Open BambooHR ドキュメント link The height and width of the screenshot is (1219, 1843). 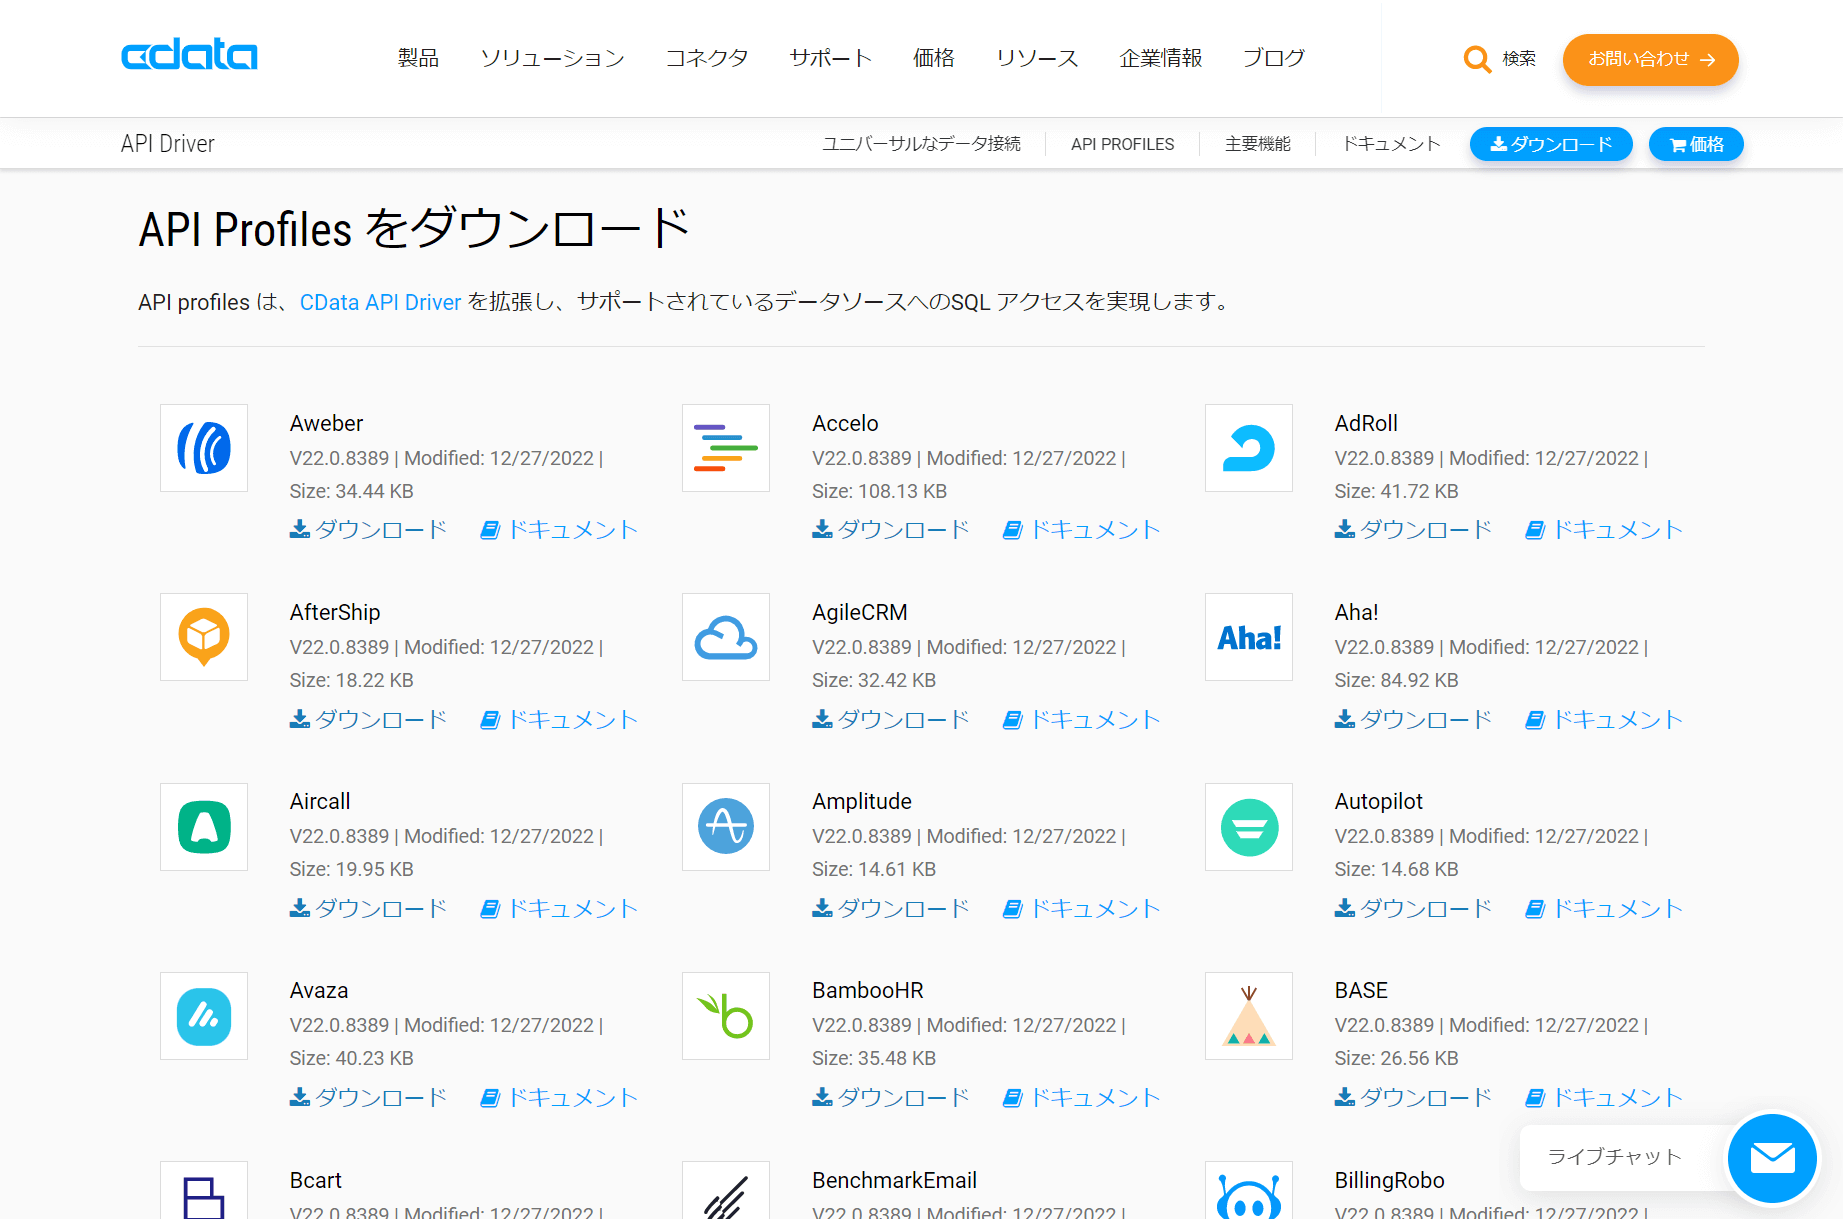pos(1082,1097)
